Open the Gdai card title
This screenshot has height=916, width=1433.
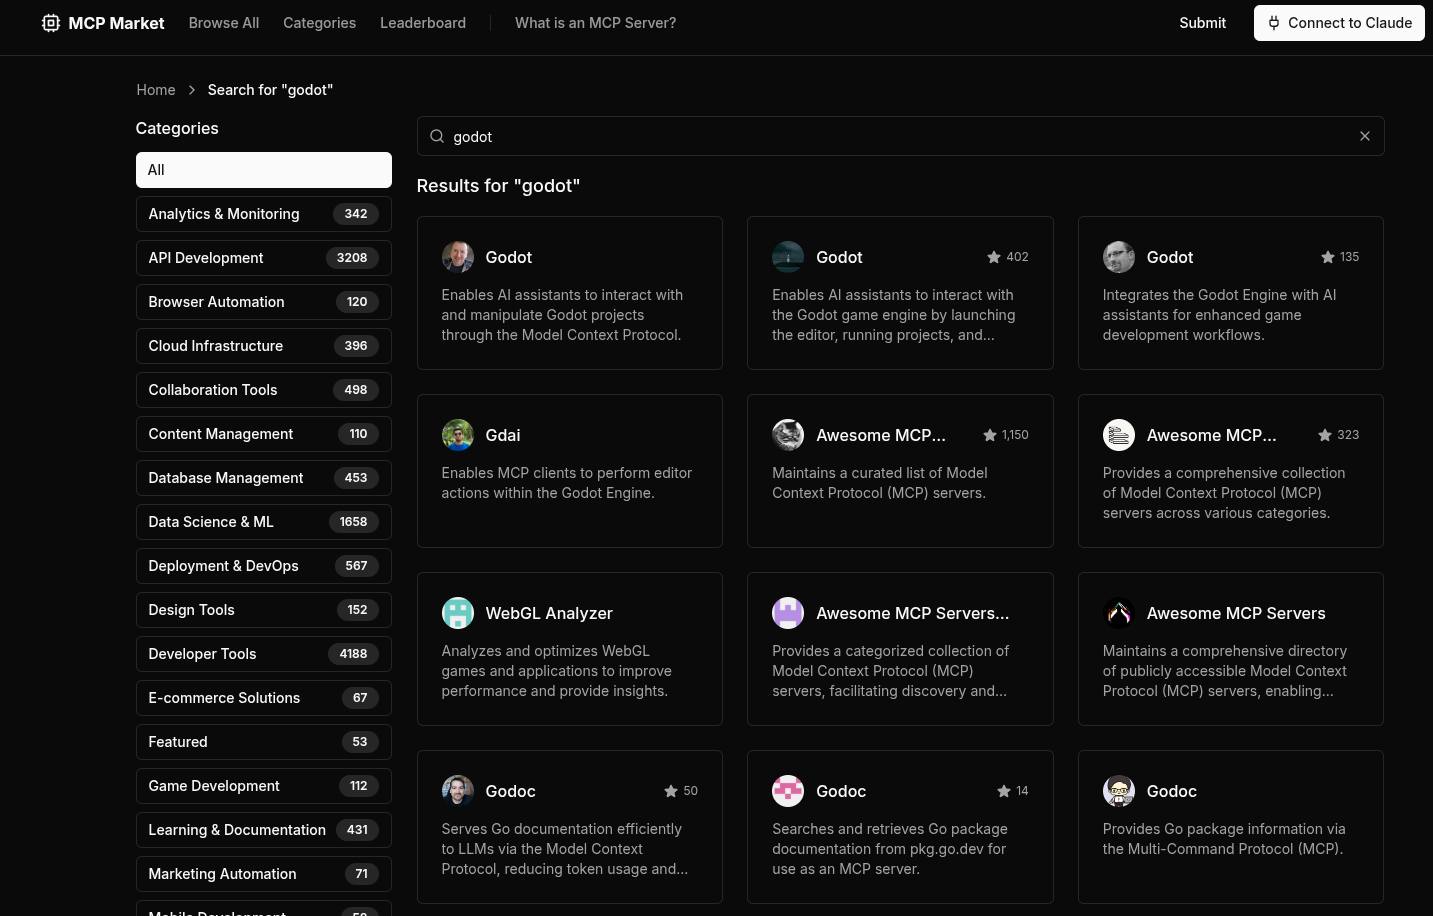(x=503, y=435)
